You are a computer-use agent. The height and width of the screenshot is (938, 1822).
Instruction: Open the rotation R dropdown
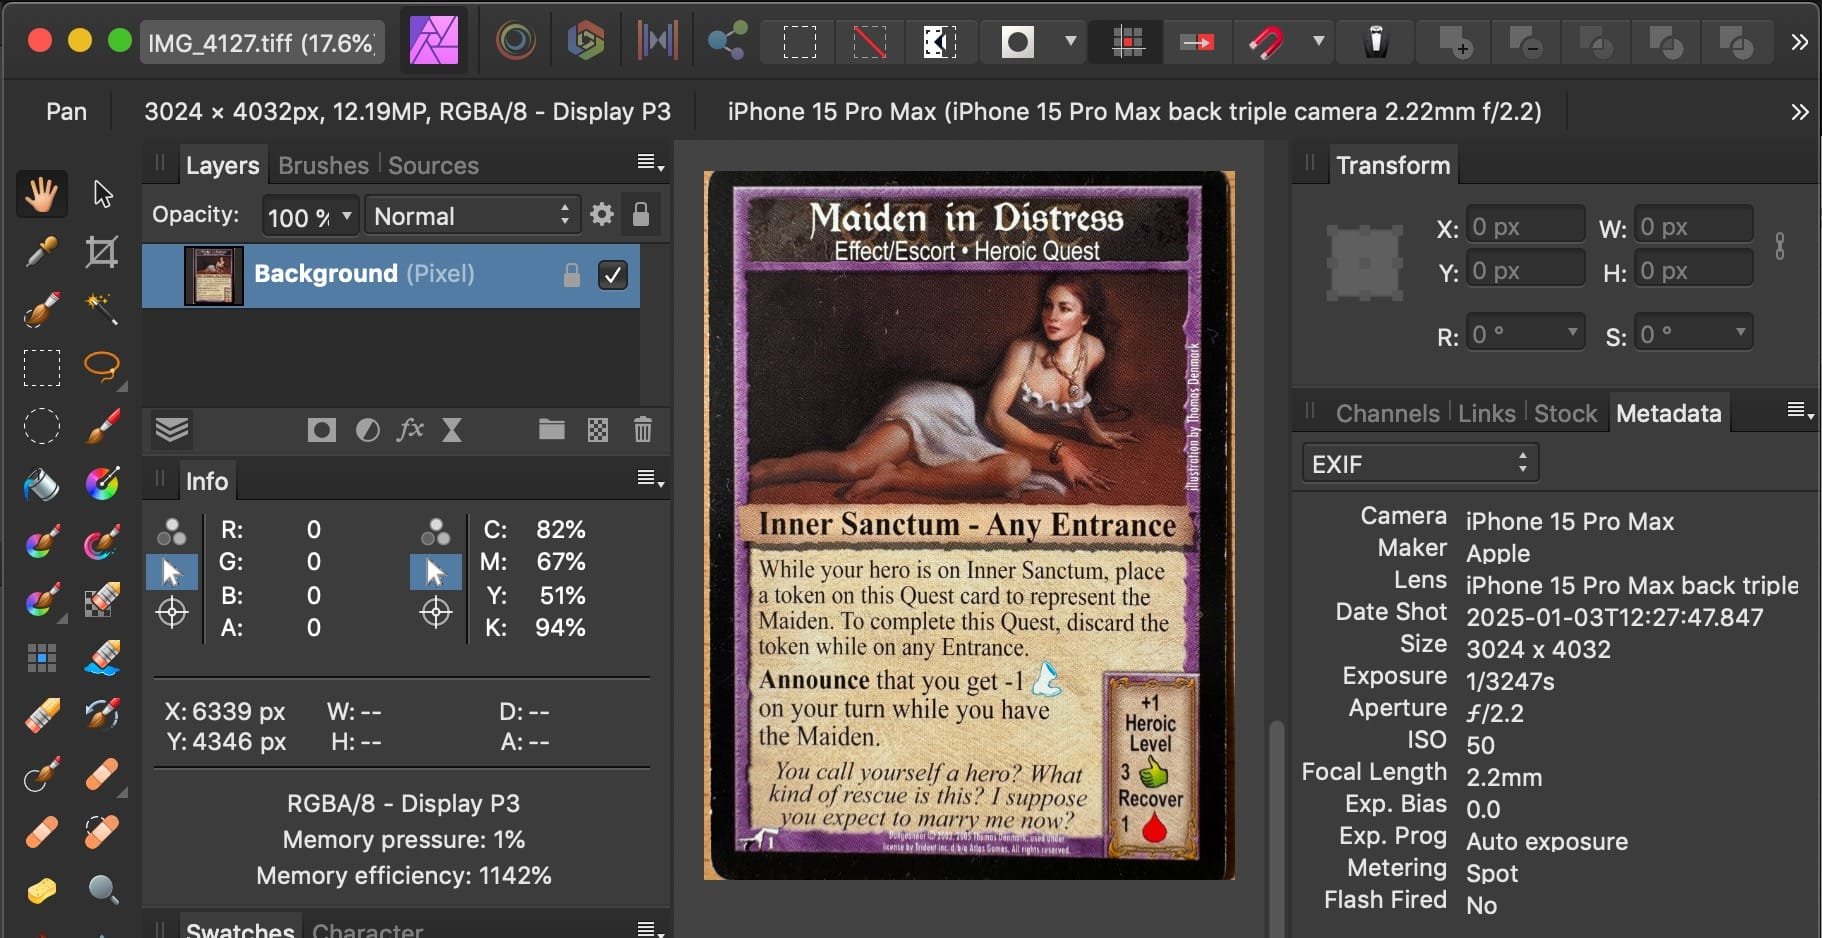(1572, 332)
